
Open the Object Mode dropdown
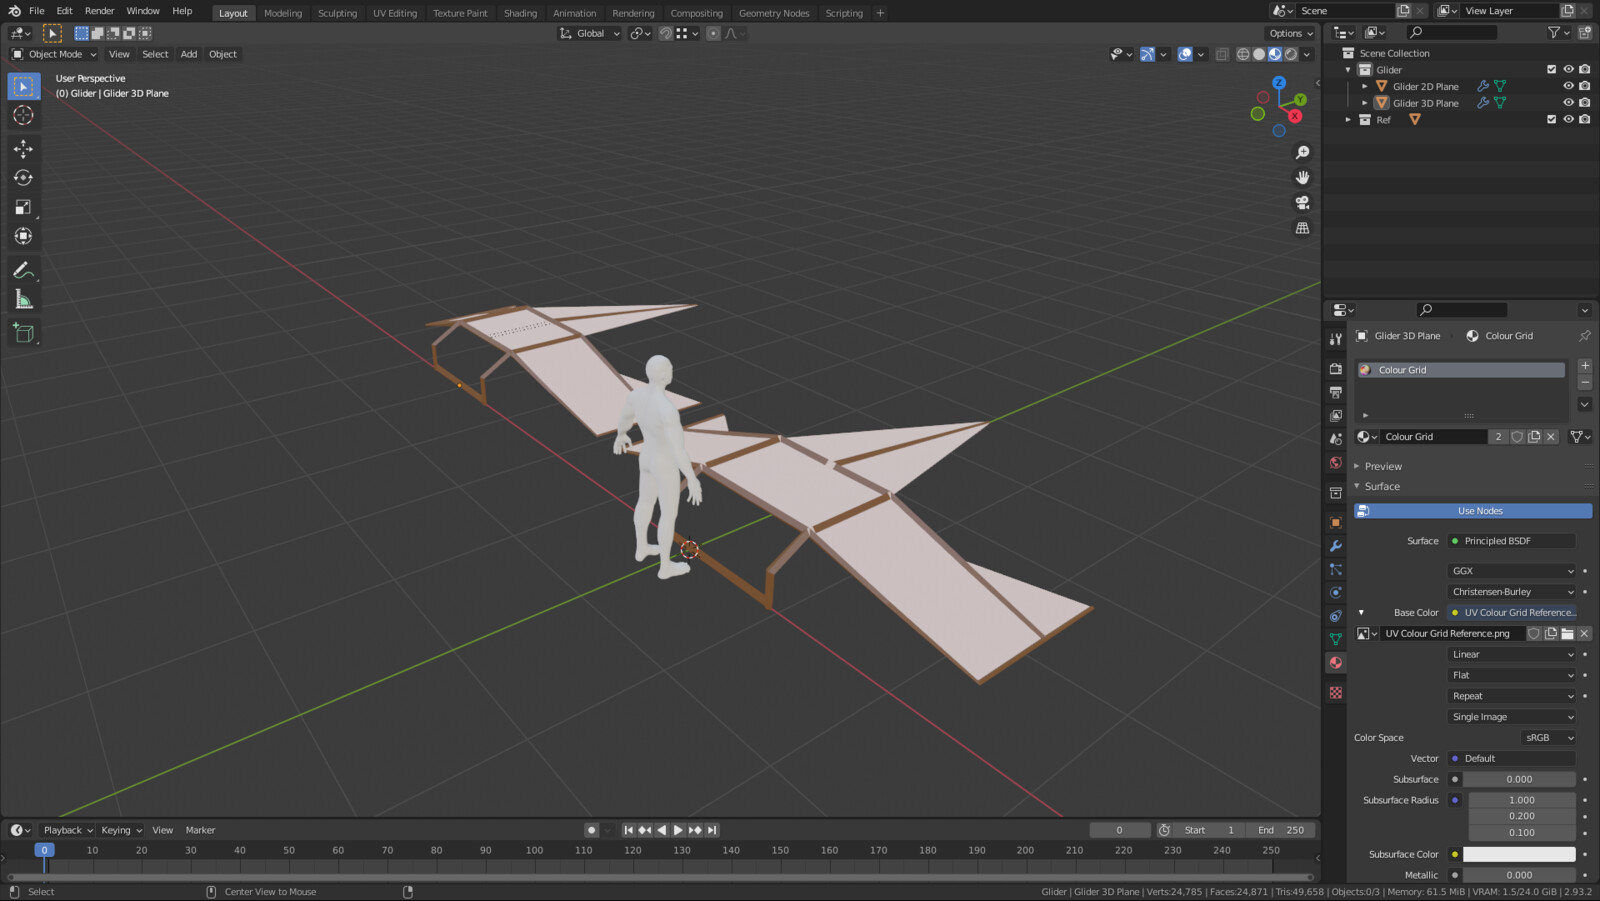(54, 54)
